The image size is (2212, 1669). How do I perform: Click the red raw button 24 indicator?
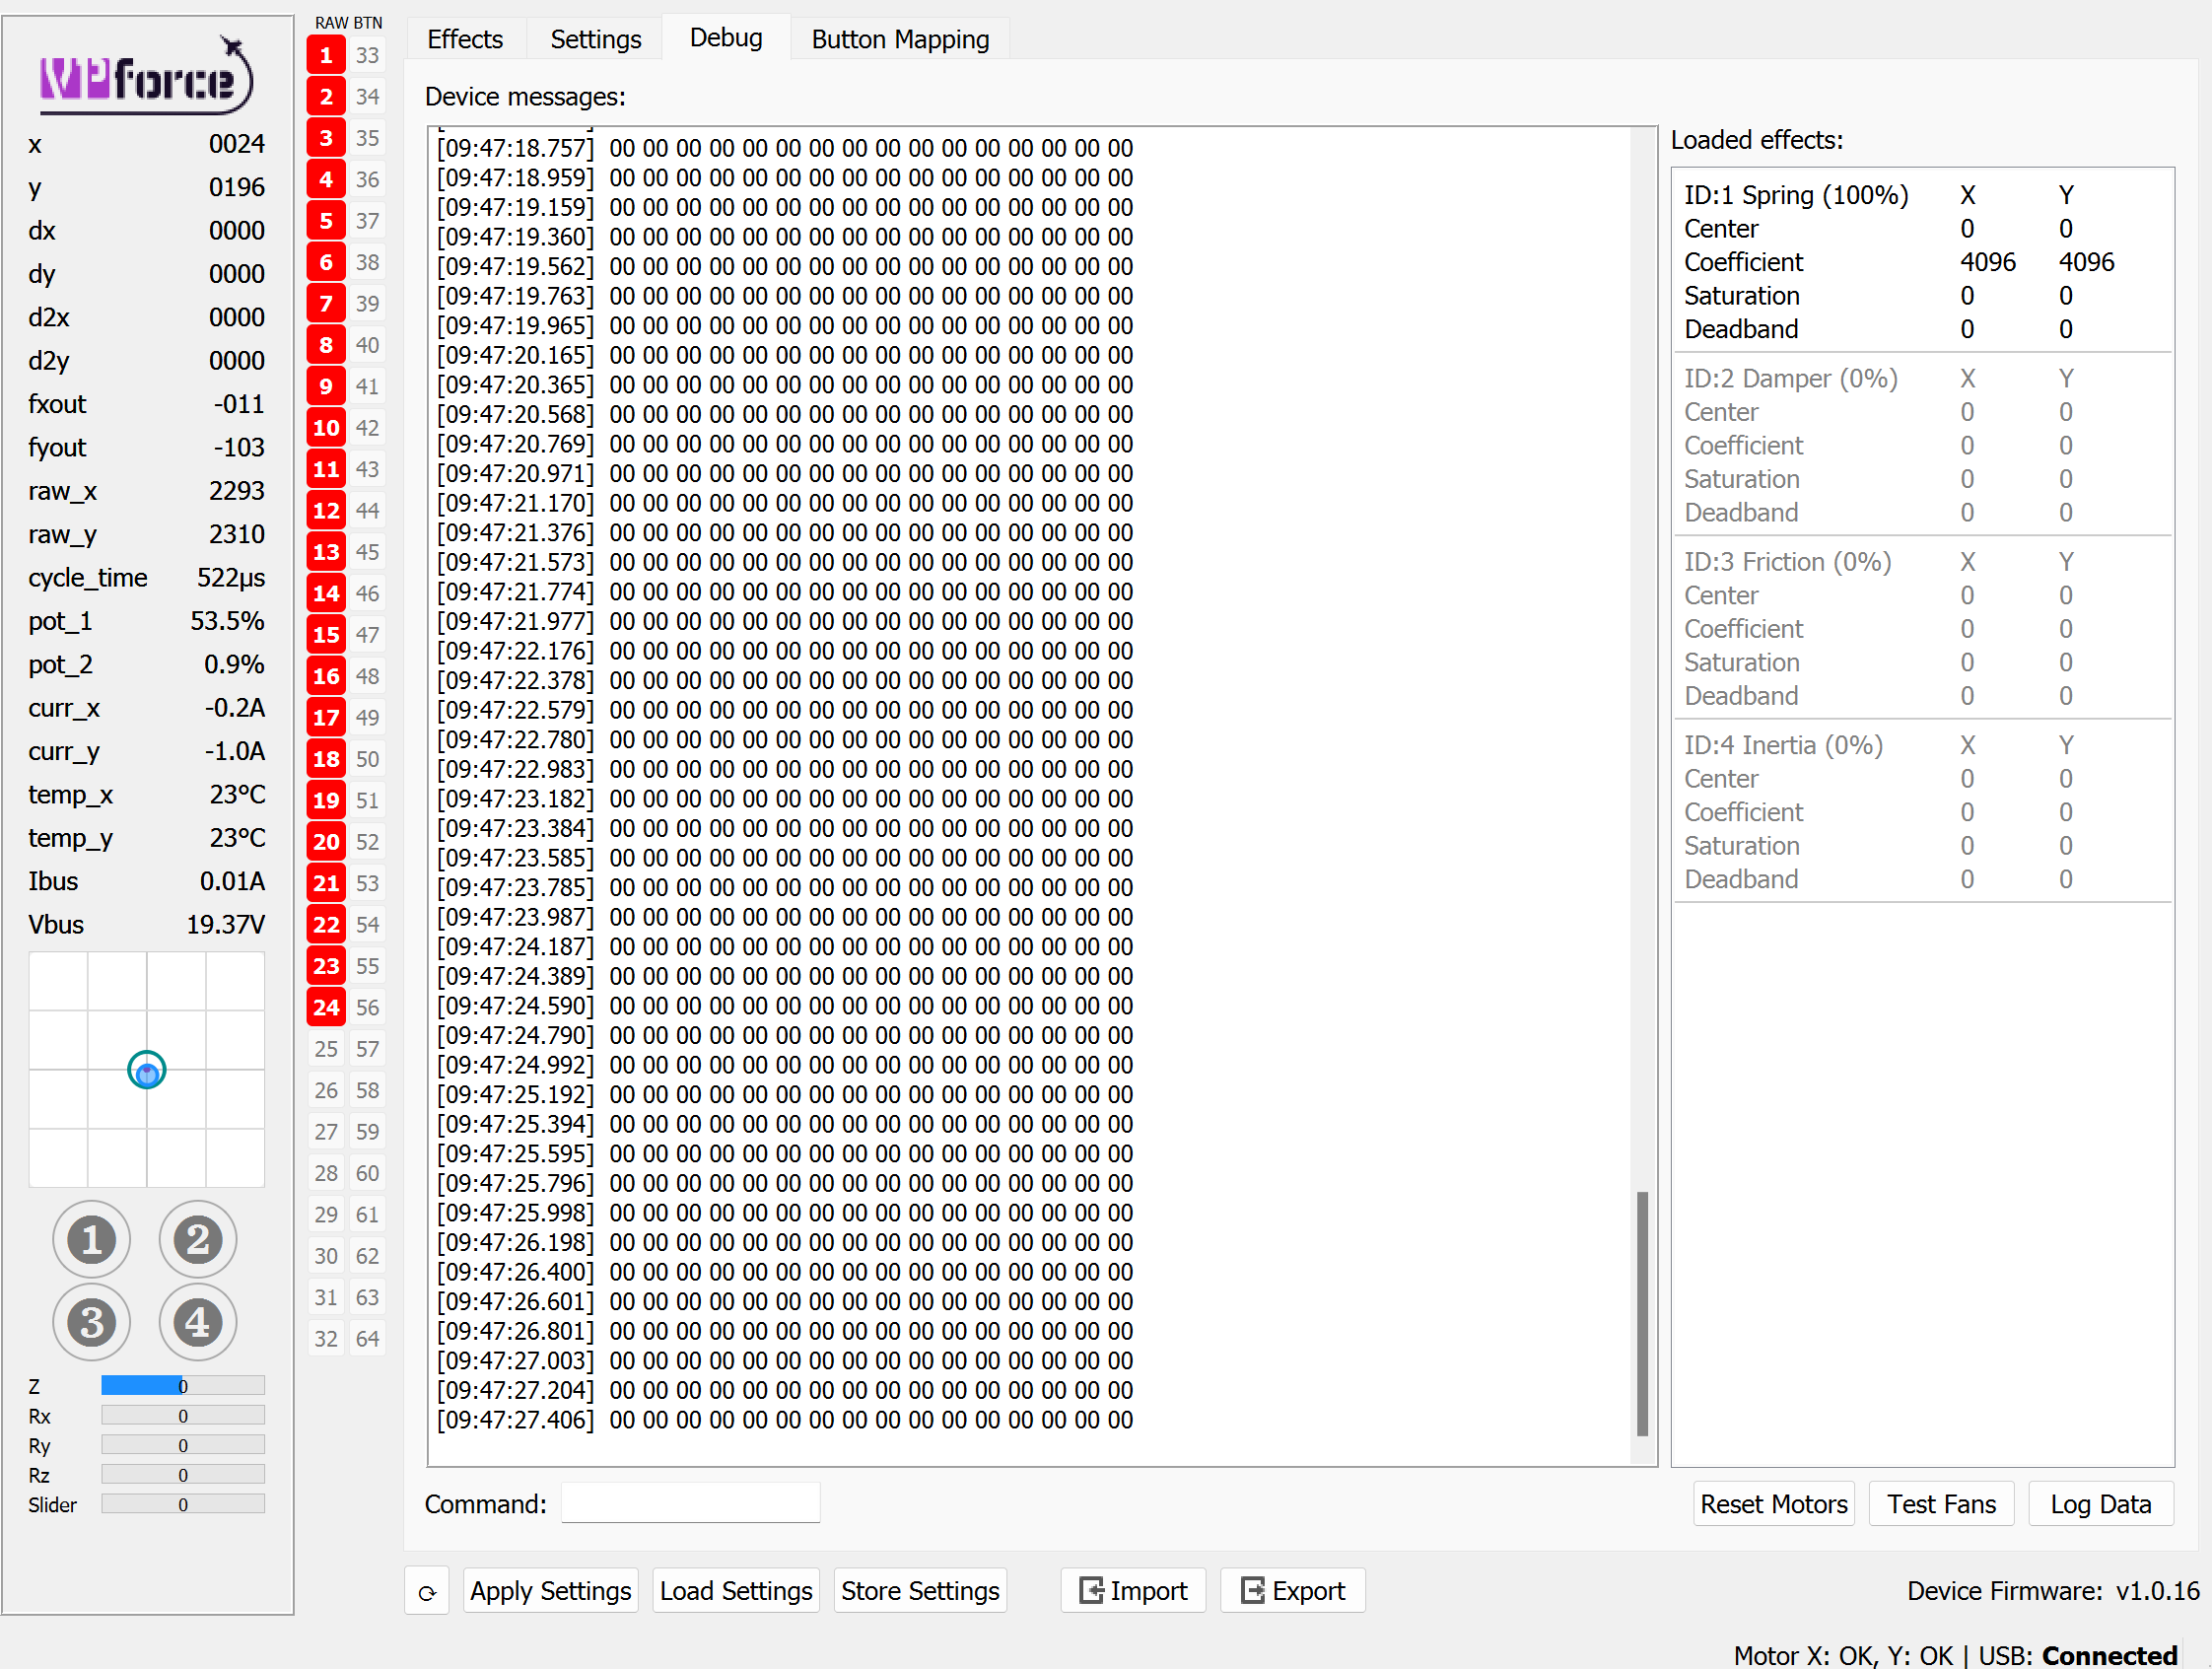pyautogui.click(x=325, y=1007)
